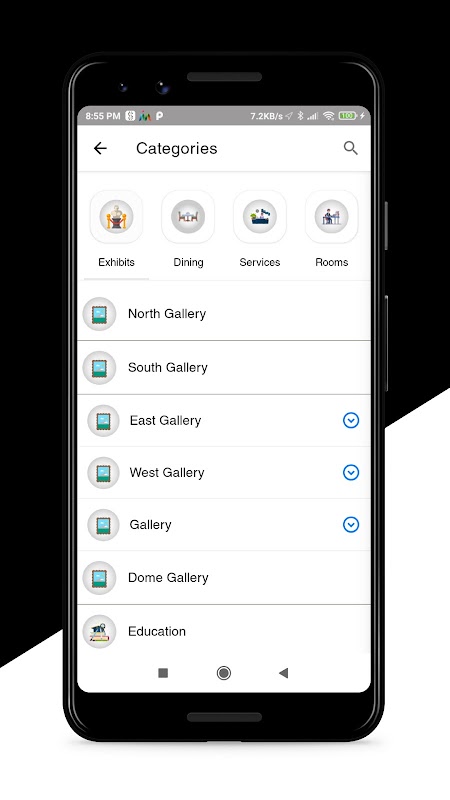Tap the back arrow beside Categories
Image resolution: width=450 pixels, height=800 pixels.
(100, 148)
